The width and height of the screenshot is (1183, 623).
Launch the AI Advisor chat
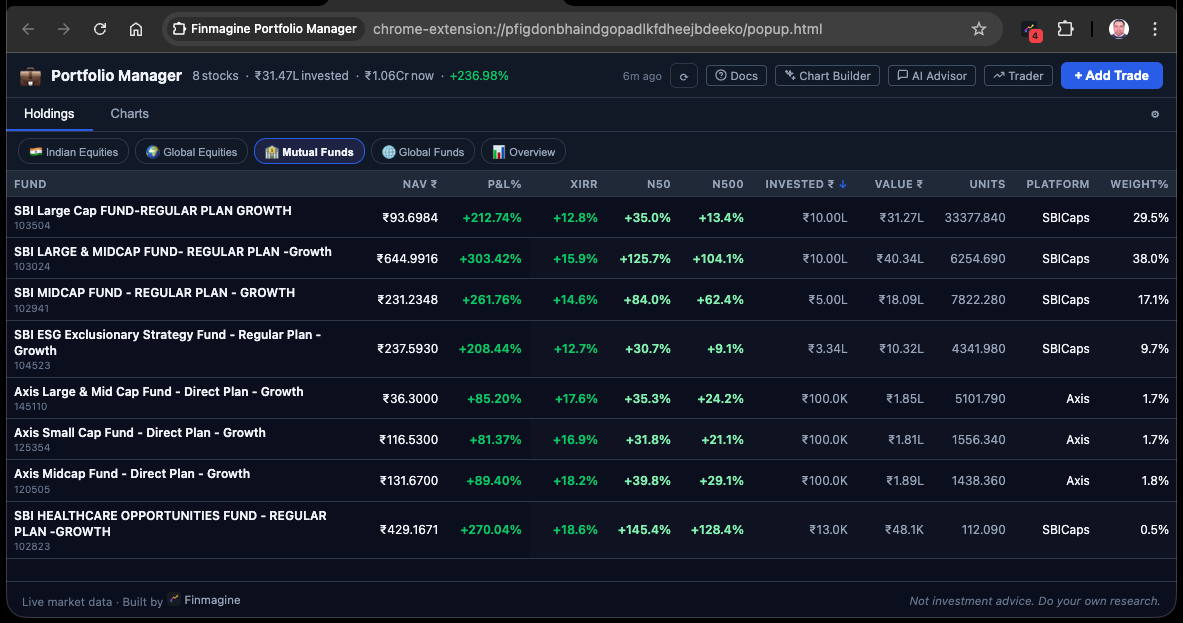(x=931, y=75)
